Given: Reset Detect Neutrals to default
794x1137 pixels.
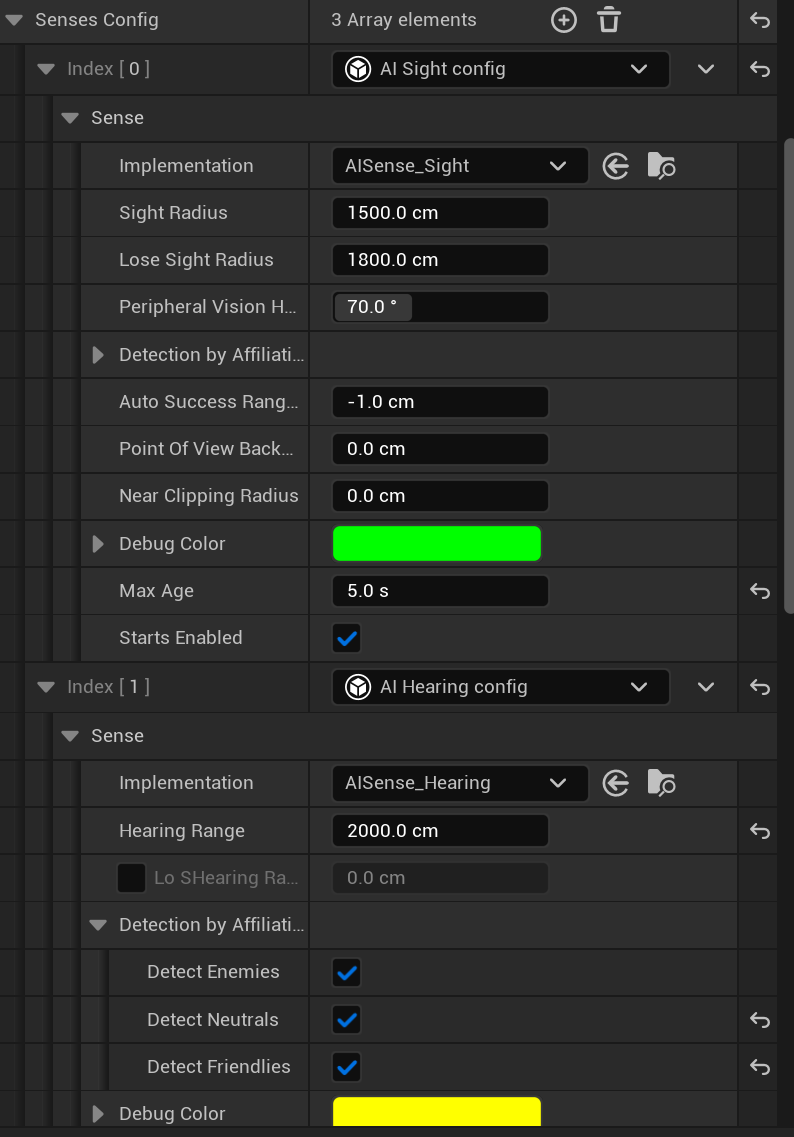Looking at the screenshot, I should 759,1020.
